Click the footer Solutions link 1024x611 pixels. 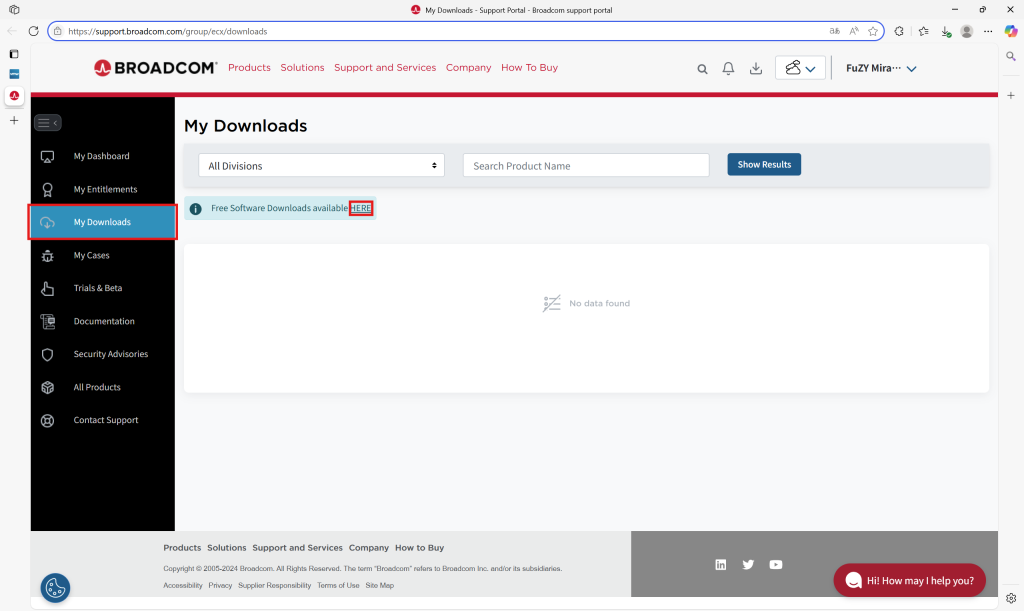227,548
